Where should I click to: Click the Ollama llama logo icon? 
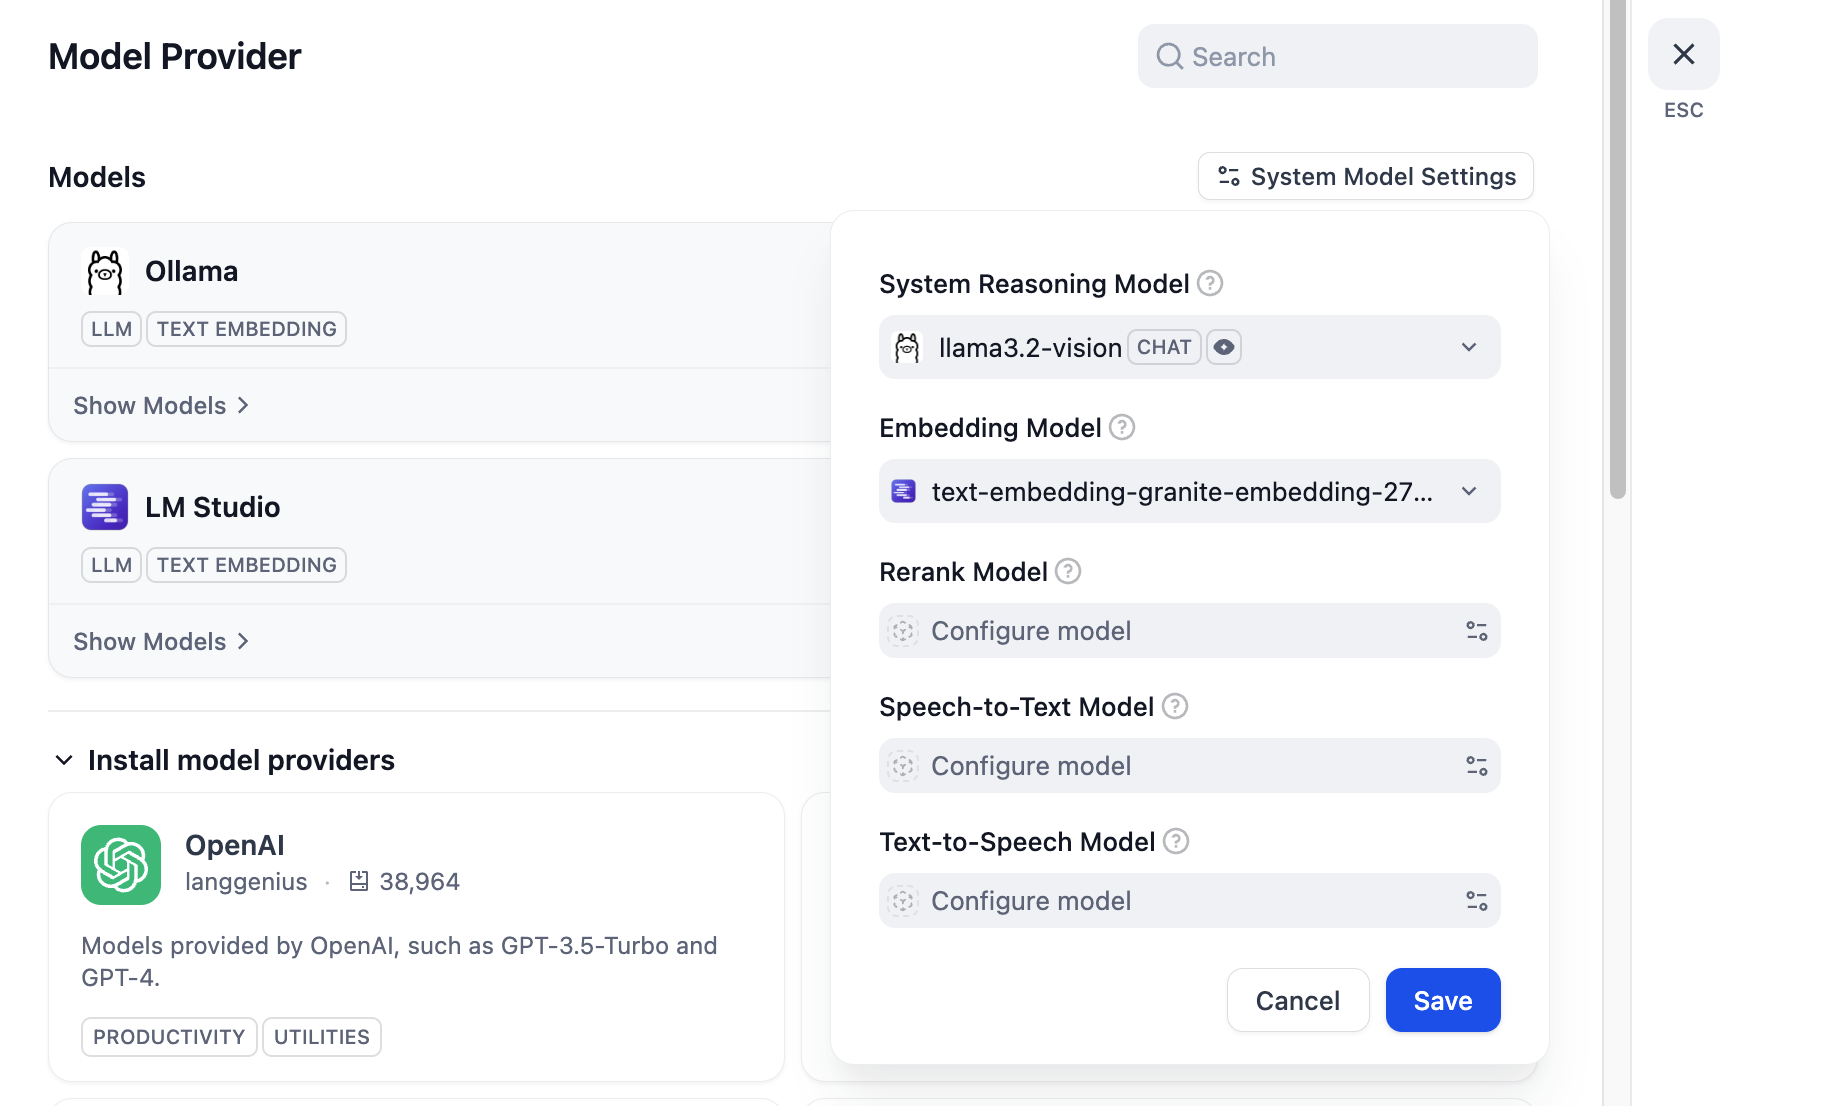coord(105,272)
